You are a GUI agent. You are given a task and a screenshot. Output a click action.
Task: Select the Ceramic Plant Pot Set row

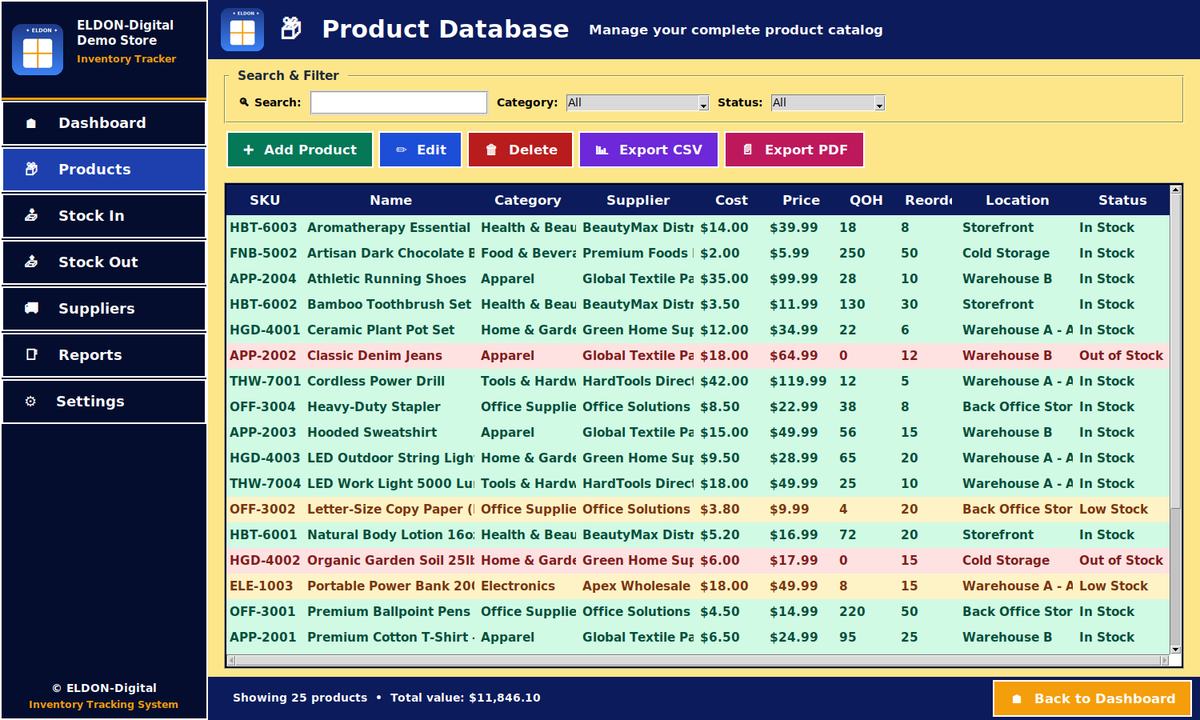pyautogui.click(x=698, y=330)
